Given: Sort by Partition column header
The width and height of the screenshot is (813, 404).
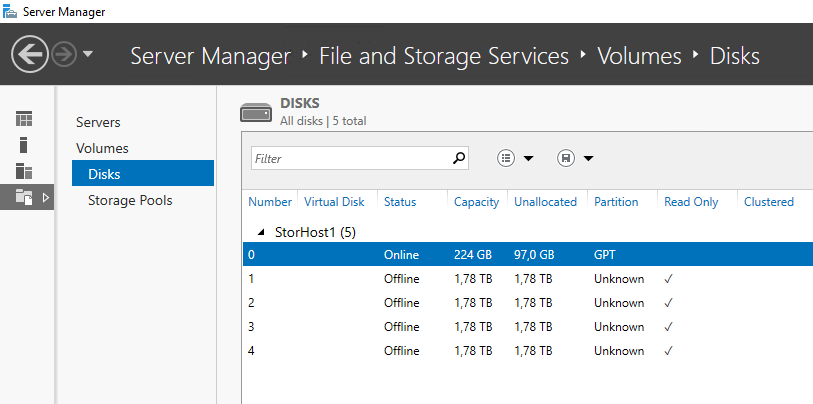Looking at the screenshot, I should click(616, 202).
